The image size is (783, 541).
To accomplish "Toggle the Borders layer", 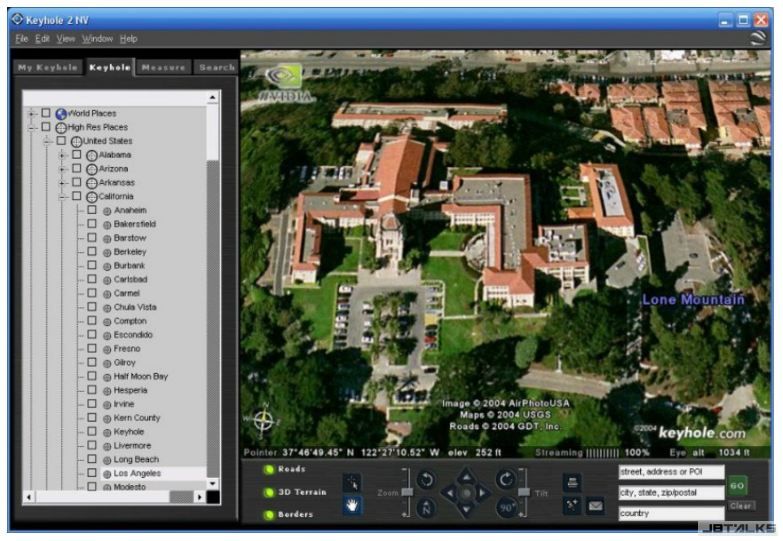I will click(x=269, y=515).
